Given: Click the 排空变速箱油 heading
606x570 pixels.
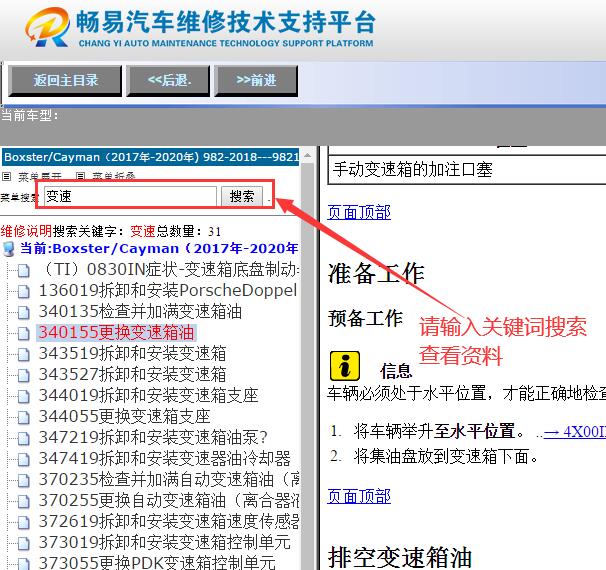Looking at the screenshot, I should click(400, 557).
